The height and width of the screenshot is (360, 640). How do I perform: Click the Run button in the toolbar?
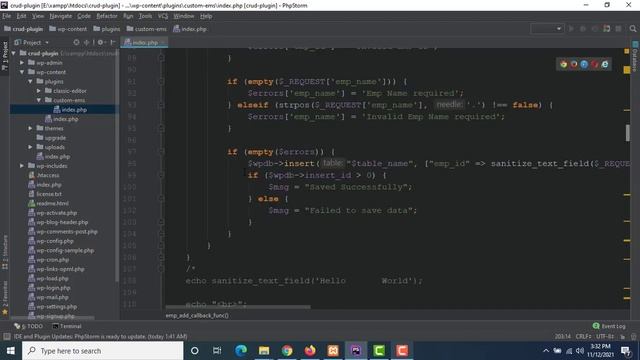(571, 29)
